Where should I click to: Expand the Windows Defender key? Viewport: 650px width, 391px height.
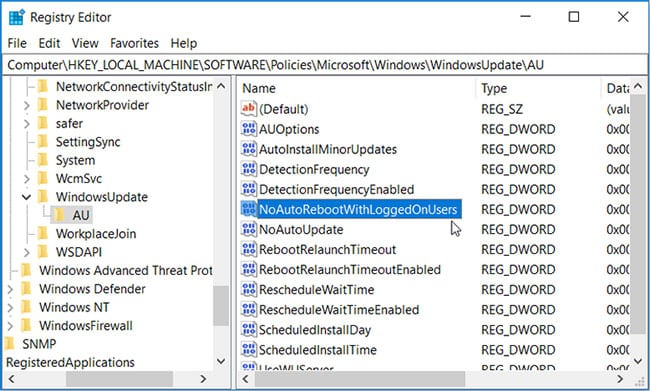(x=10, y=289)
